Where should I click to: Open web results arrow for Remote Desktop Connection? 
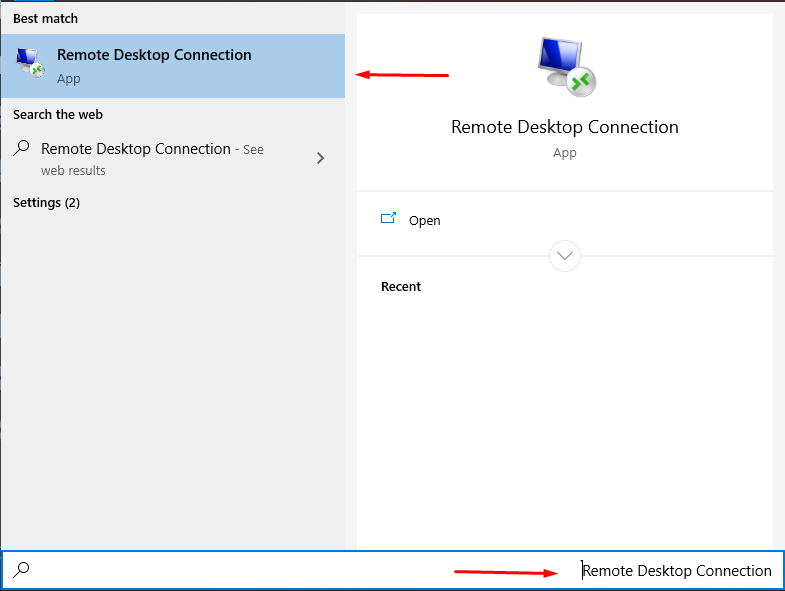click(x=320, y=158)
